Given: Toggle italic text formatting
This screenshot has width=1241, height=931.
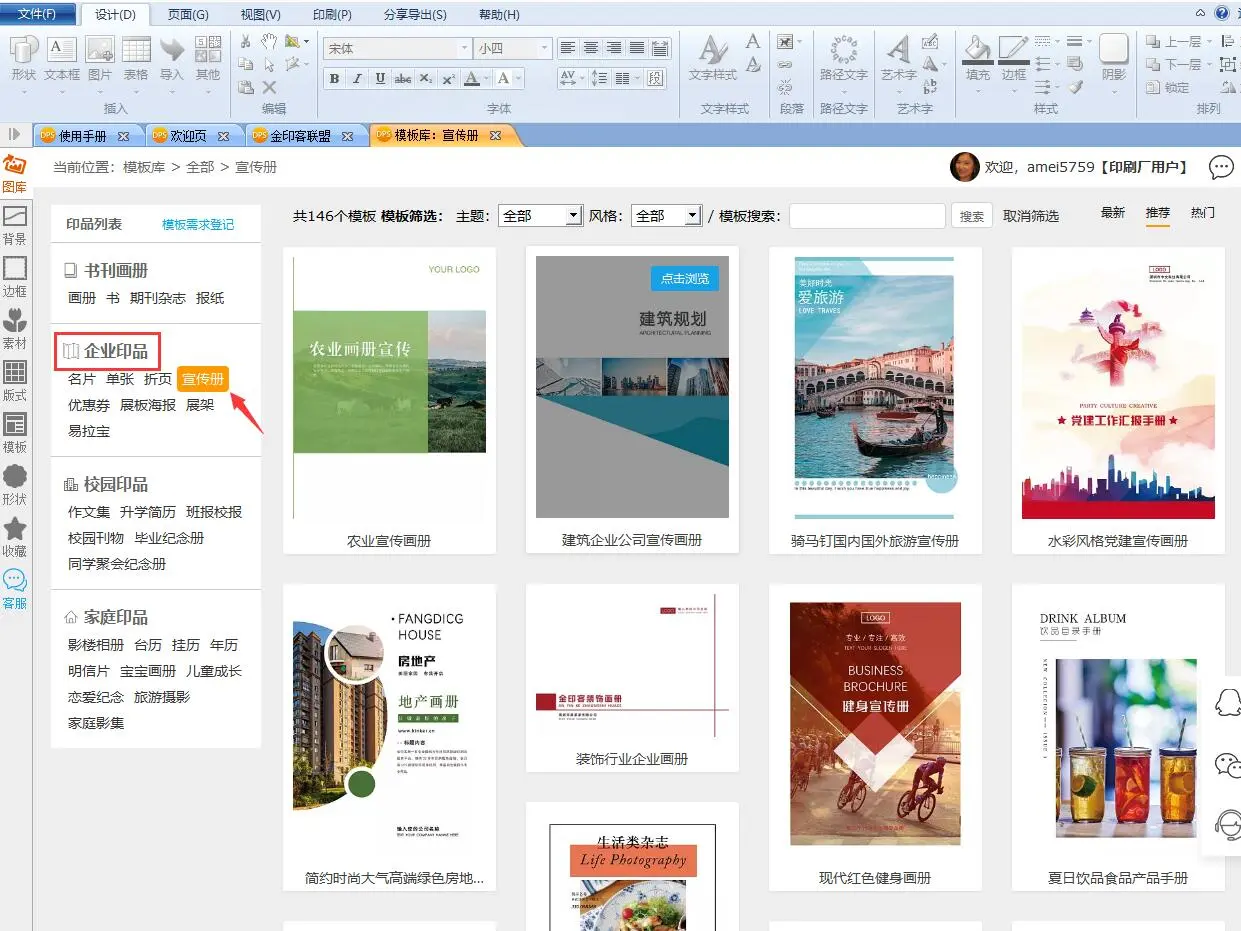Looking at the screenshot, I should (357, 79).
